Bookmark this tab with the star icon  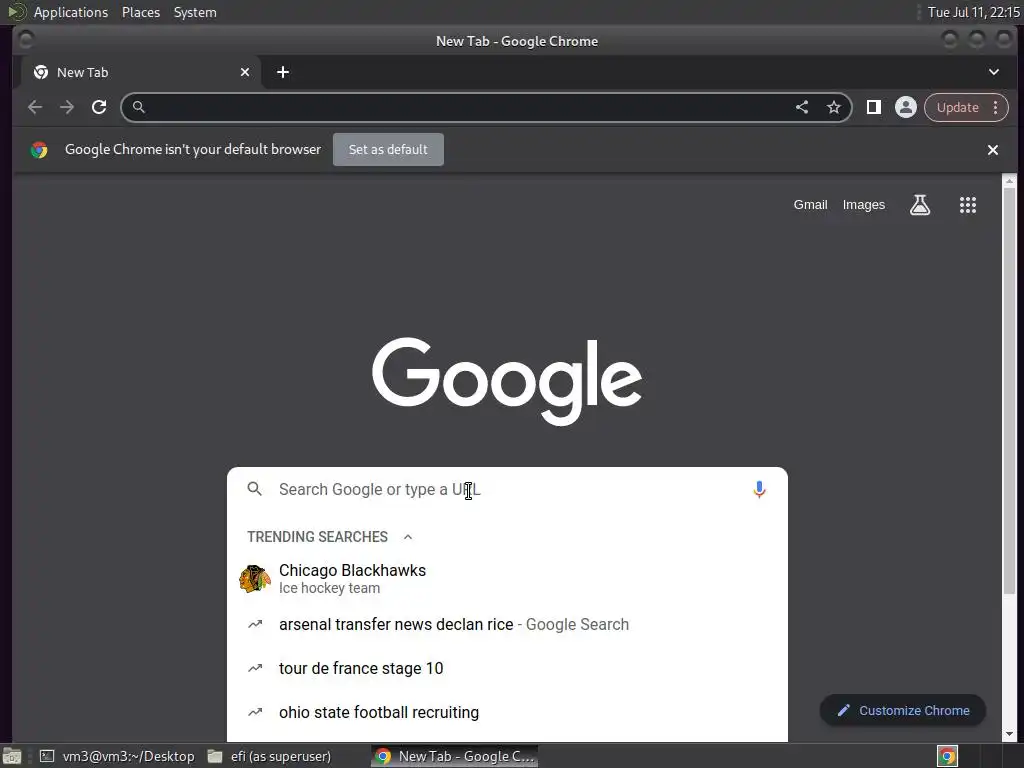(x=833, y=107)
